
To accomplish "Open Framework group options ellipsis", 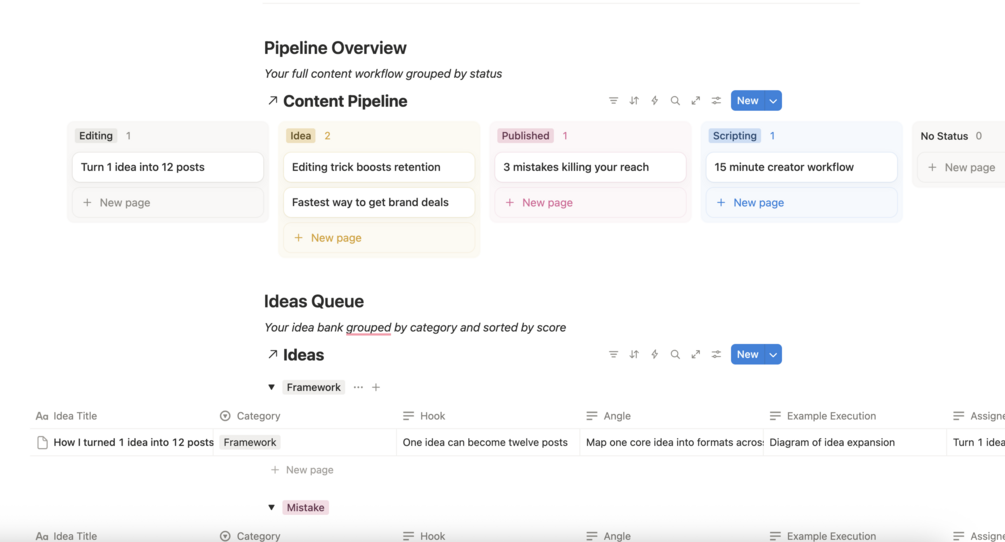I will pos(358,387).
